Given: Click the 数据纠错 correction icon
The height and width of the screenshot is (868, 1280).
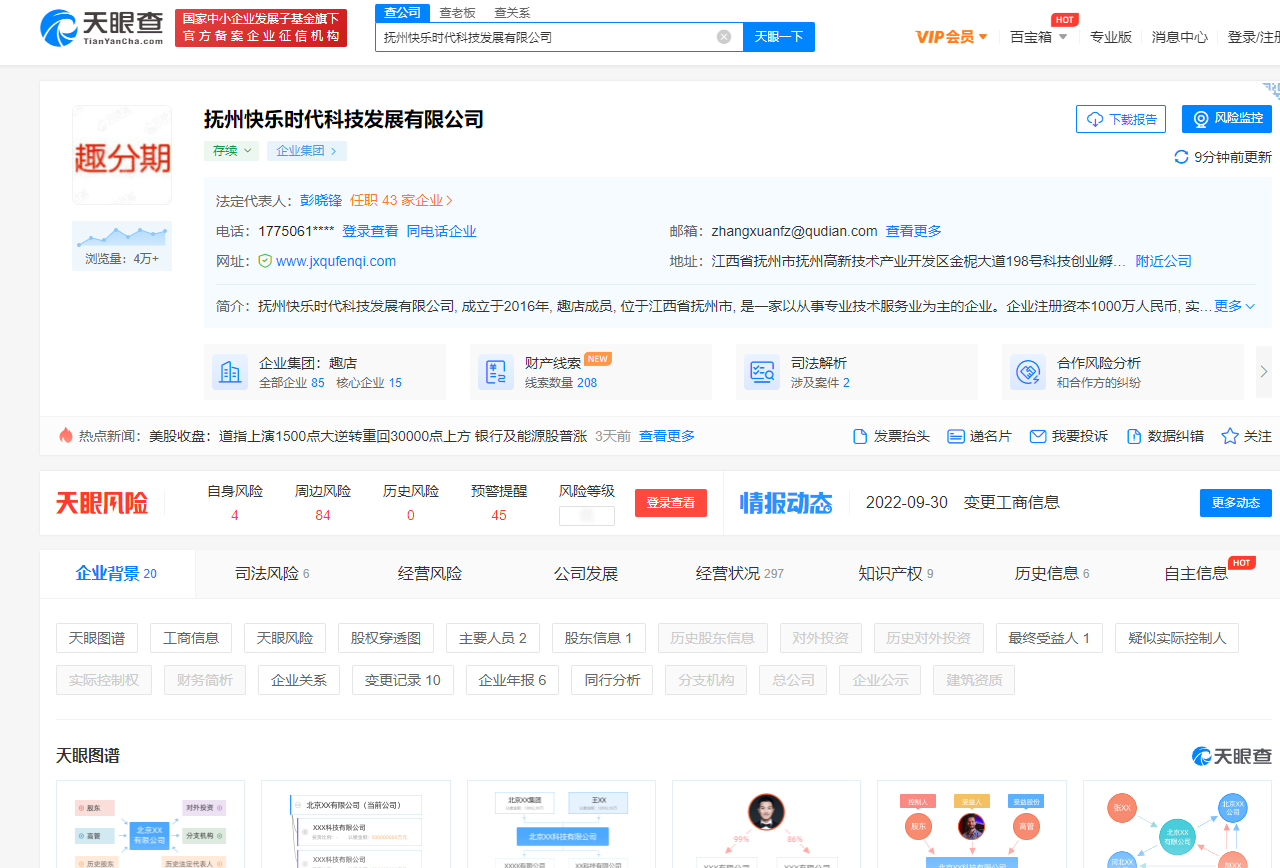Looking at the screenshot, I should click(x=1134, y=436).
